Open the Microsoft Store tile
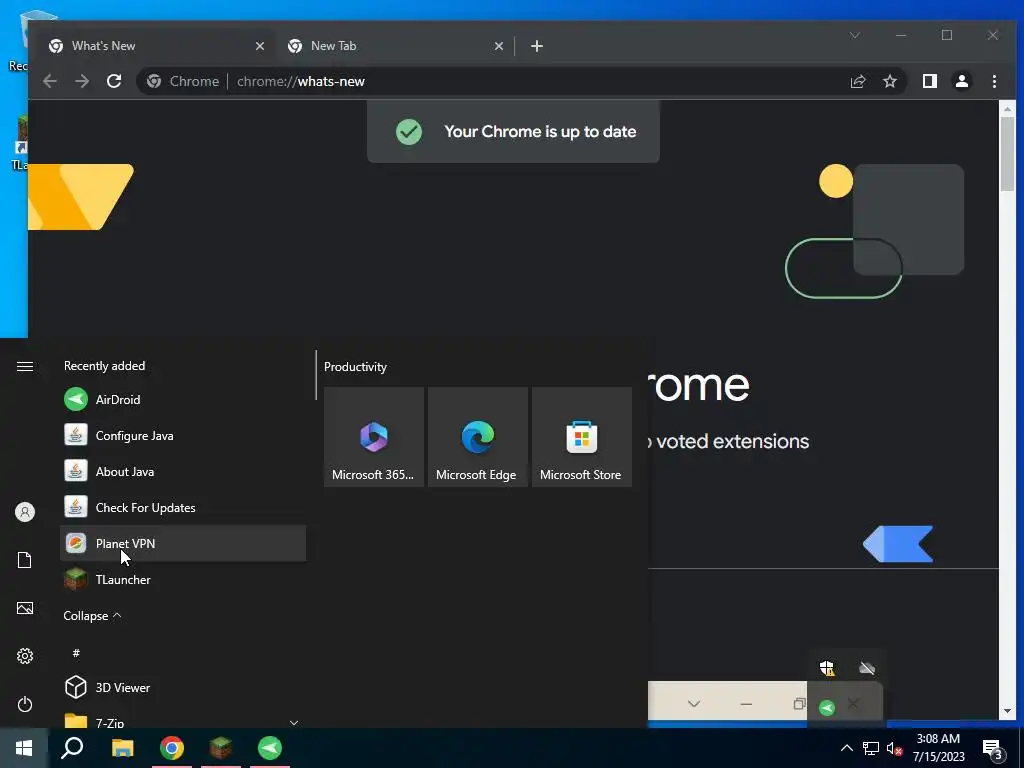 click(582, 437)
